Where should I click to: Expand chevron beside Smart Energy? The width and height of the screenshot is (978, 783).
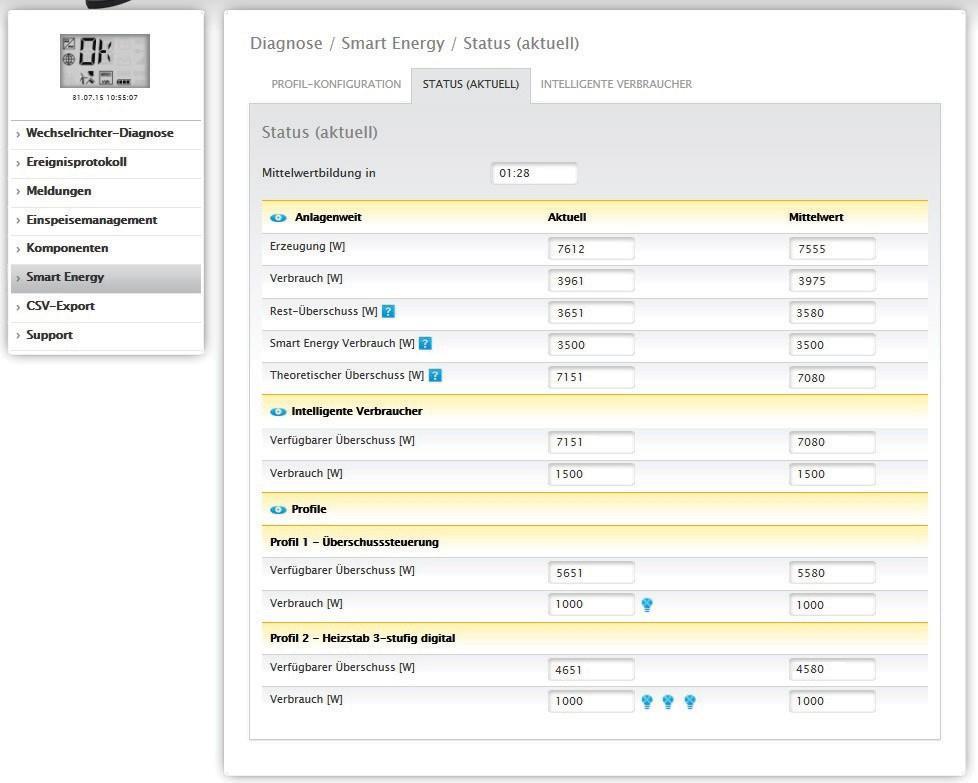(18, 278)
